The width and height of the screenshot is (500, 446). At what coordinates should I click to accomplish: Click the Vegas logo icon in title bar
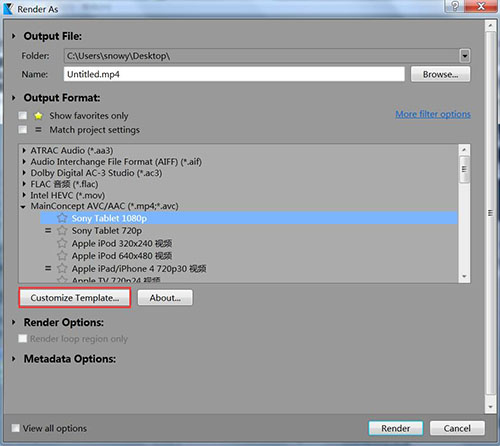(x=8, y=9)
